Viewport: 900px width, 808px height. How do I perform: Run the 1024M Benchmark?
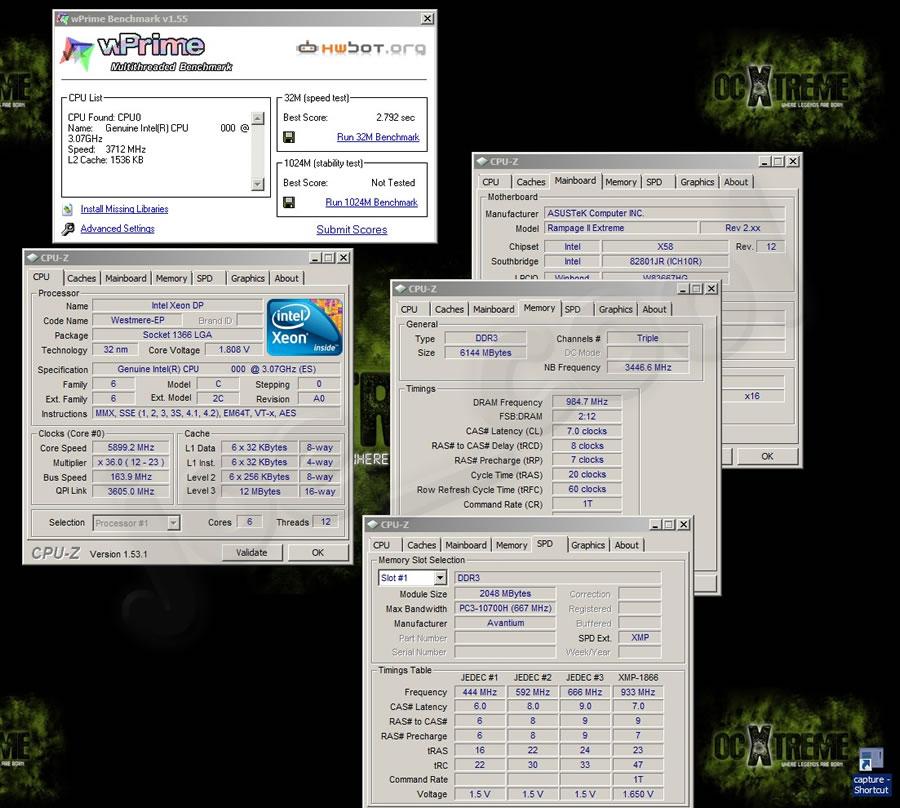[x=371, y=203]
